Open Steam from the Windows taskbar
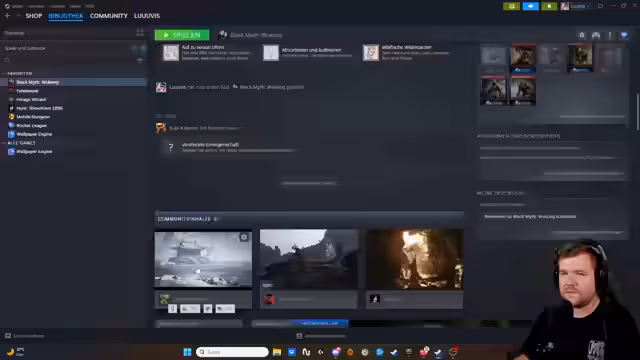 pyautogui.click(x=438, y=352)
